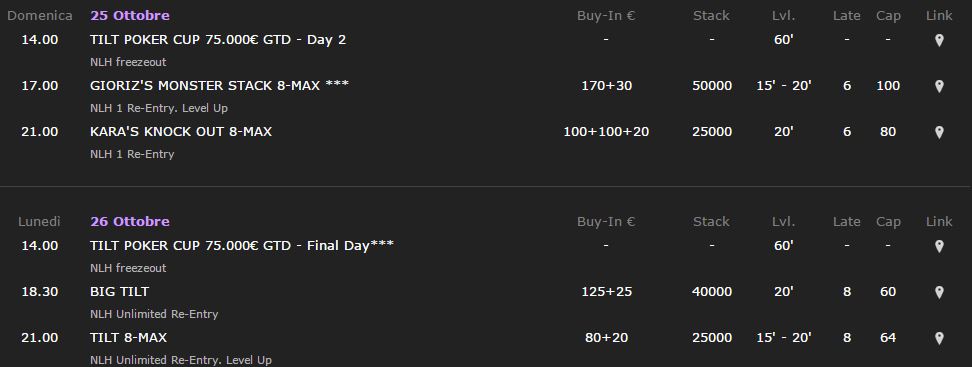The height and width of the screenshot is (367, 972).
Task: Click Stack column header in Lunedì table
Action: [711, 221]
